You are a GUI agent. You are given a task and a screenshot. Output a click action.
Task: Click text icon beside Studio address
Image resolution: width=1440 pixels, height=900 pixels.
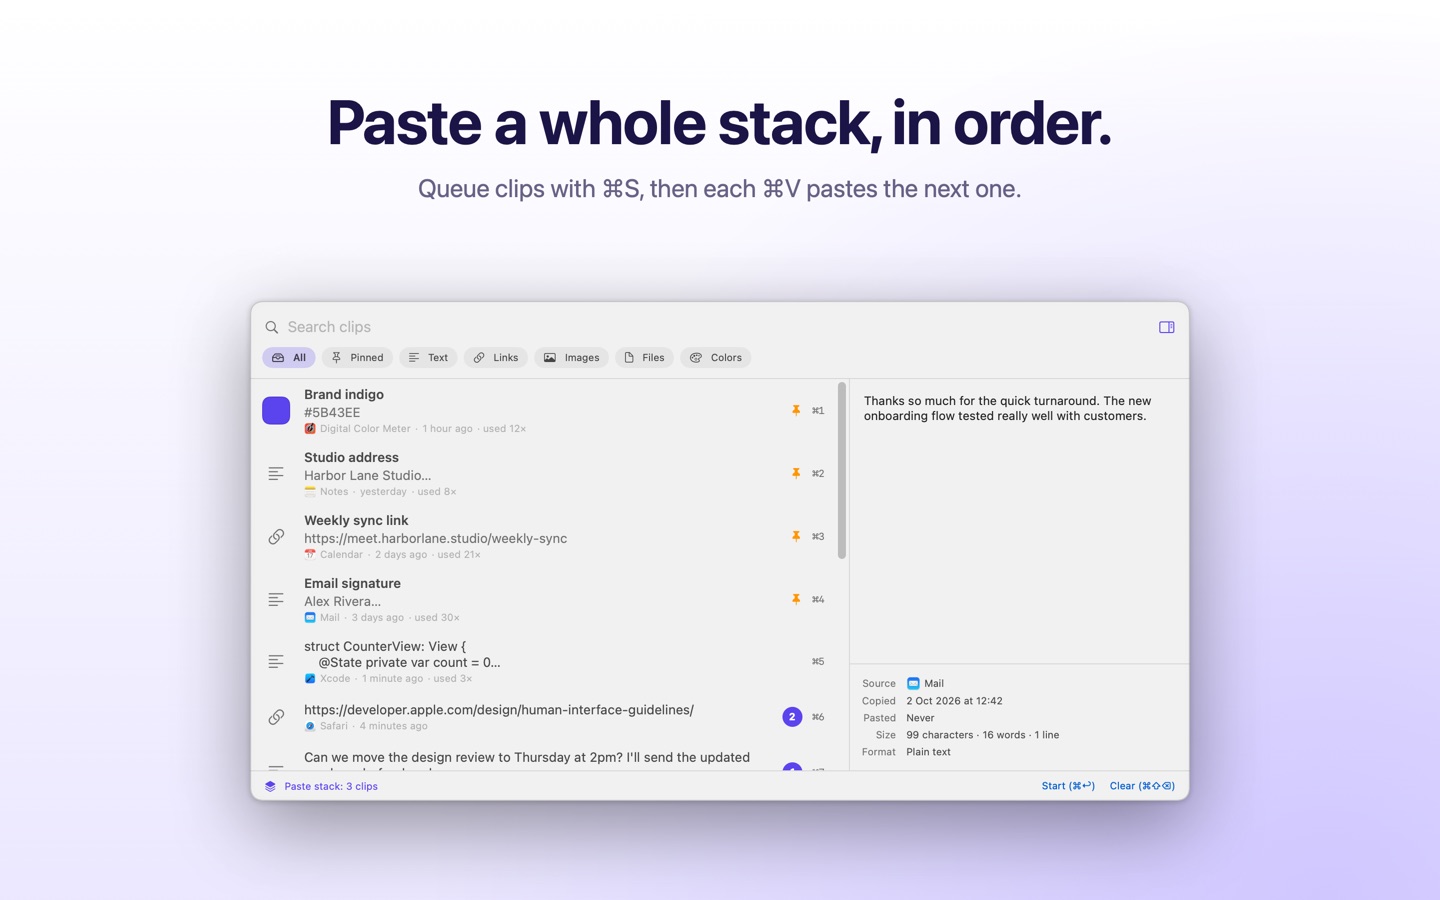pos(276,474)
